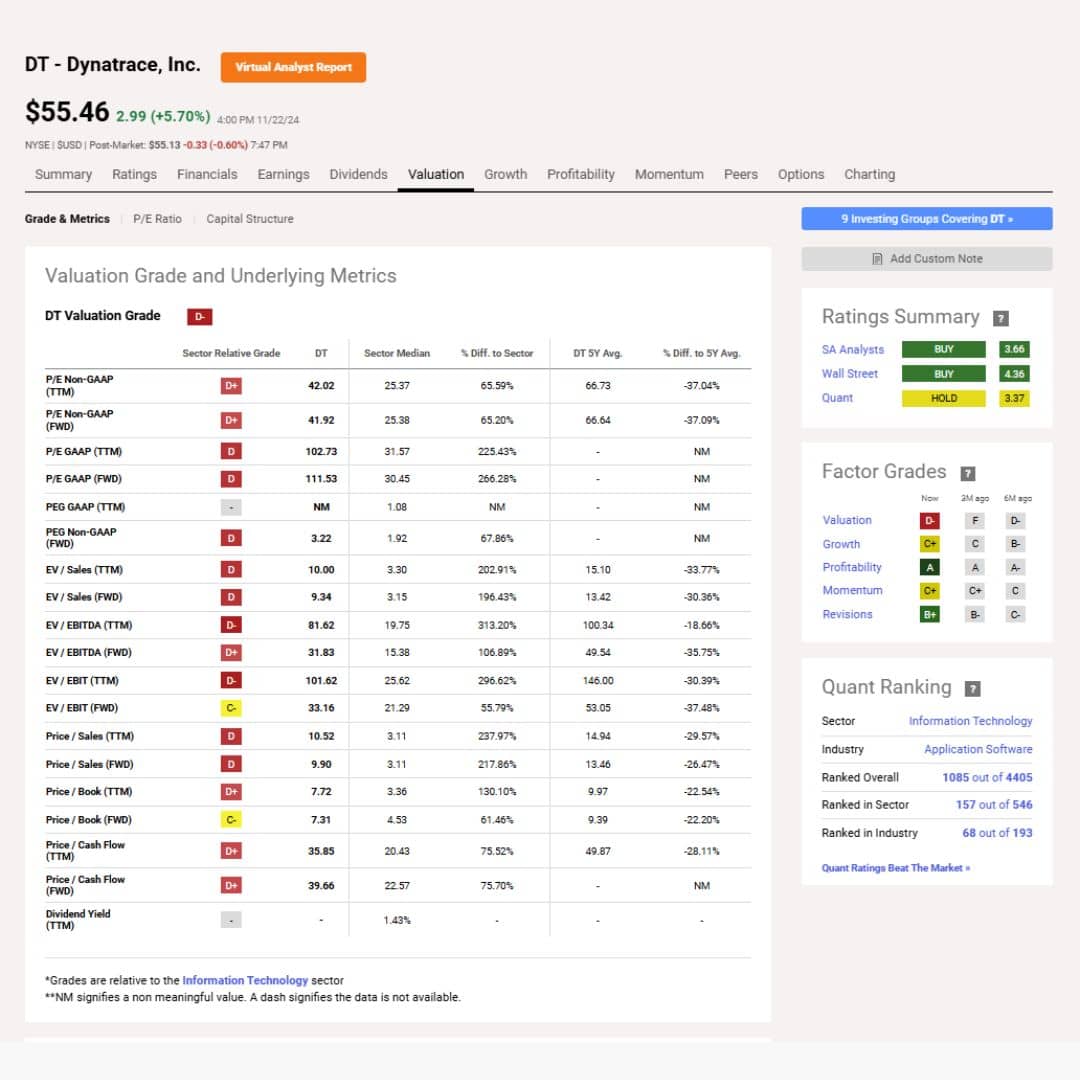View the Peers tab

tap(740, 174)
